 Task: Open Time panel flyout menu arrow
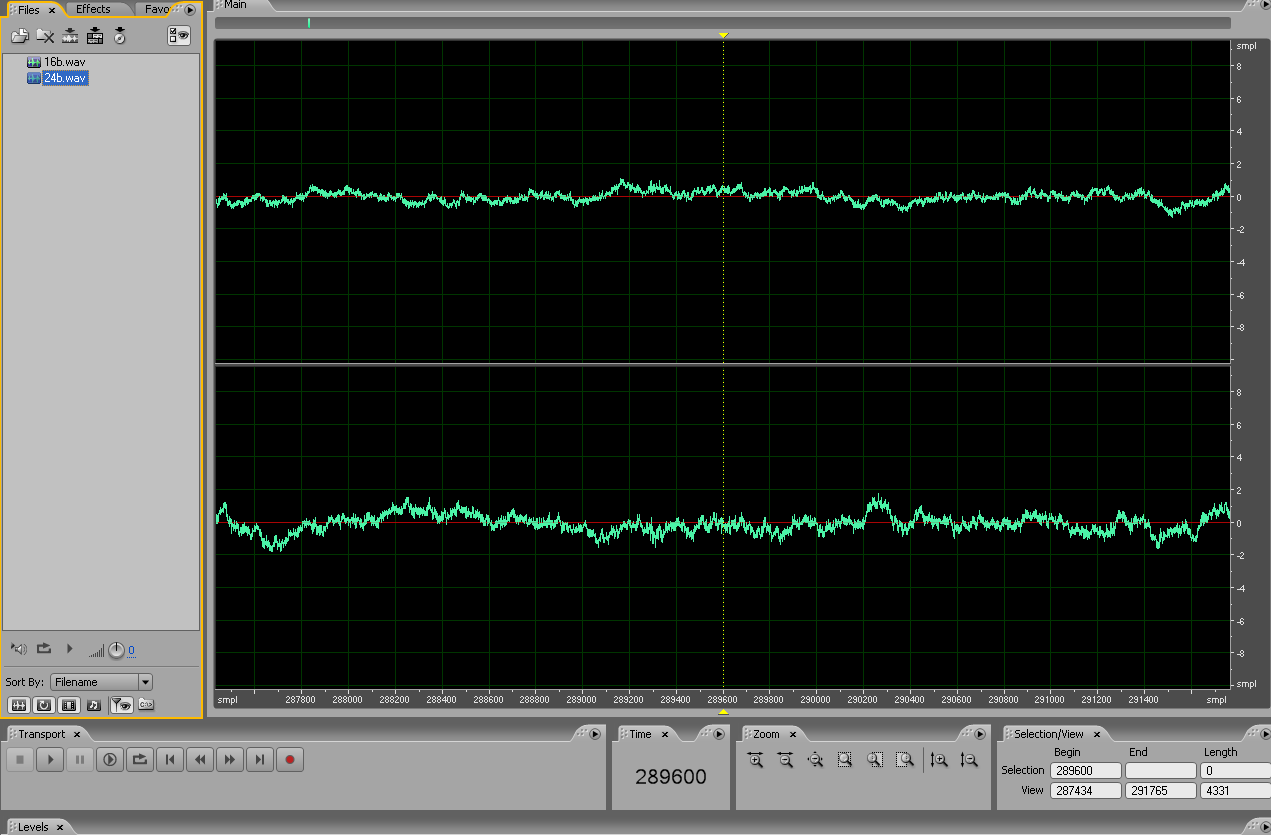click(718, 734)
